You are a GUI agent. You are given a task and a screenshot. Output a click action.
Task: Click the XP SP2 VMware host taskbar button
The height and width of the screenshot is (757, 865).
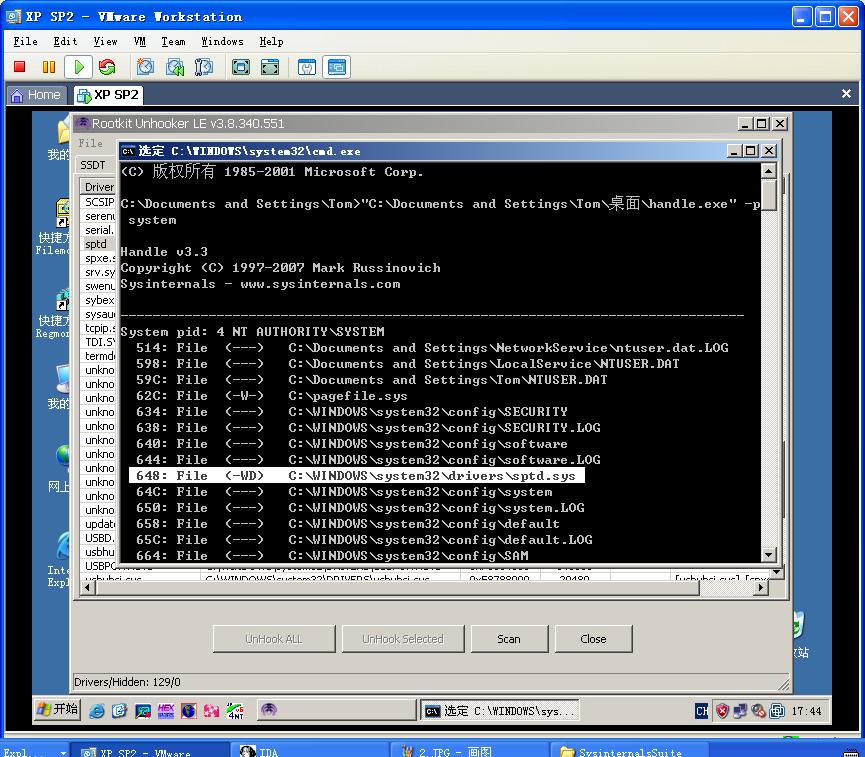150,750
